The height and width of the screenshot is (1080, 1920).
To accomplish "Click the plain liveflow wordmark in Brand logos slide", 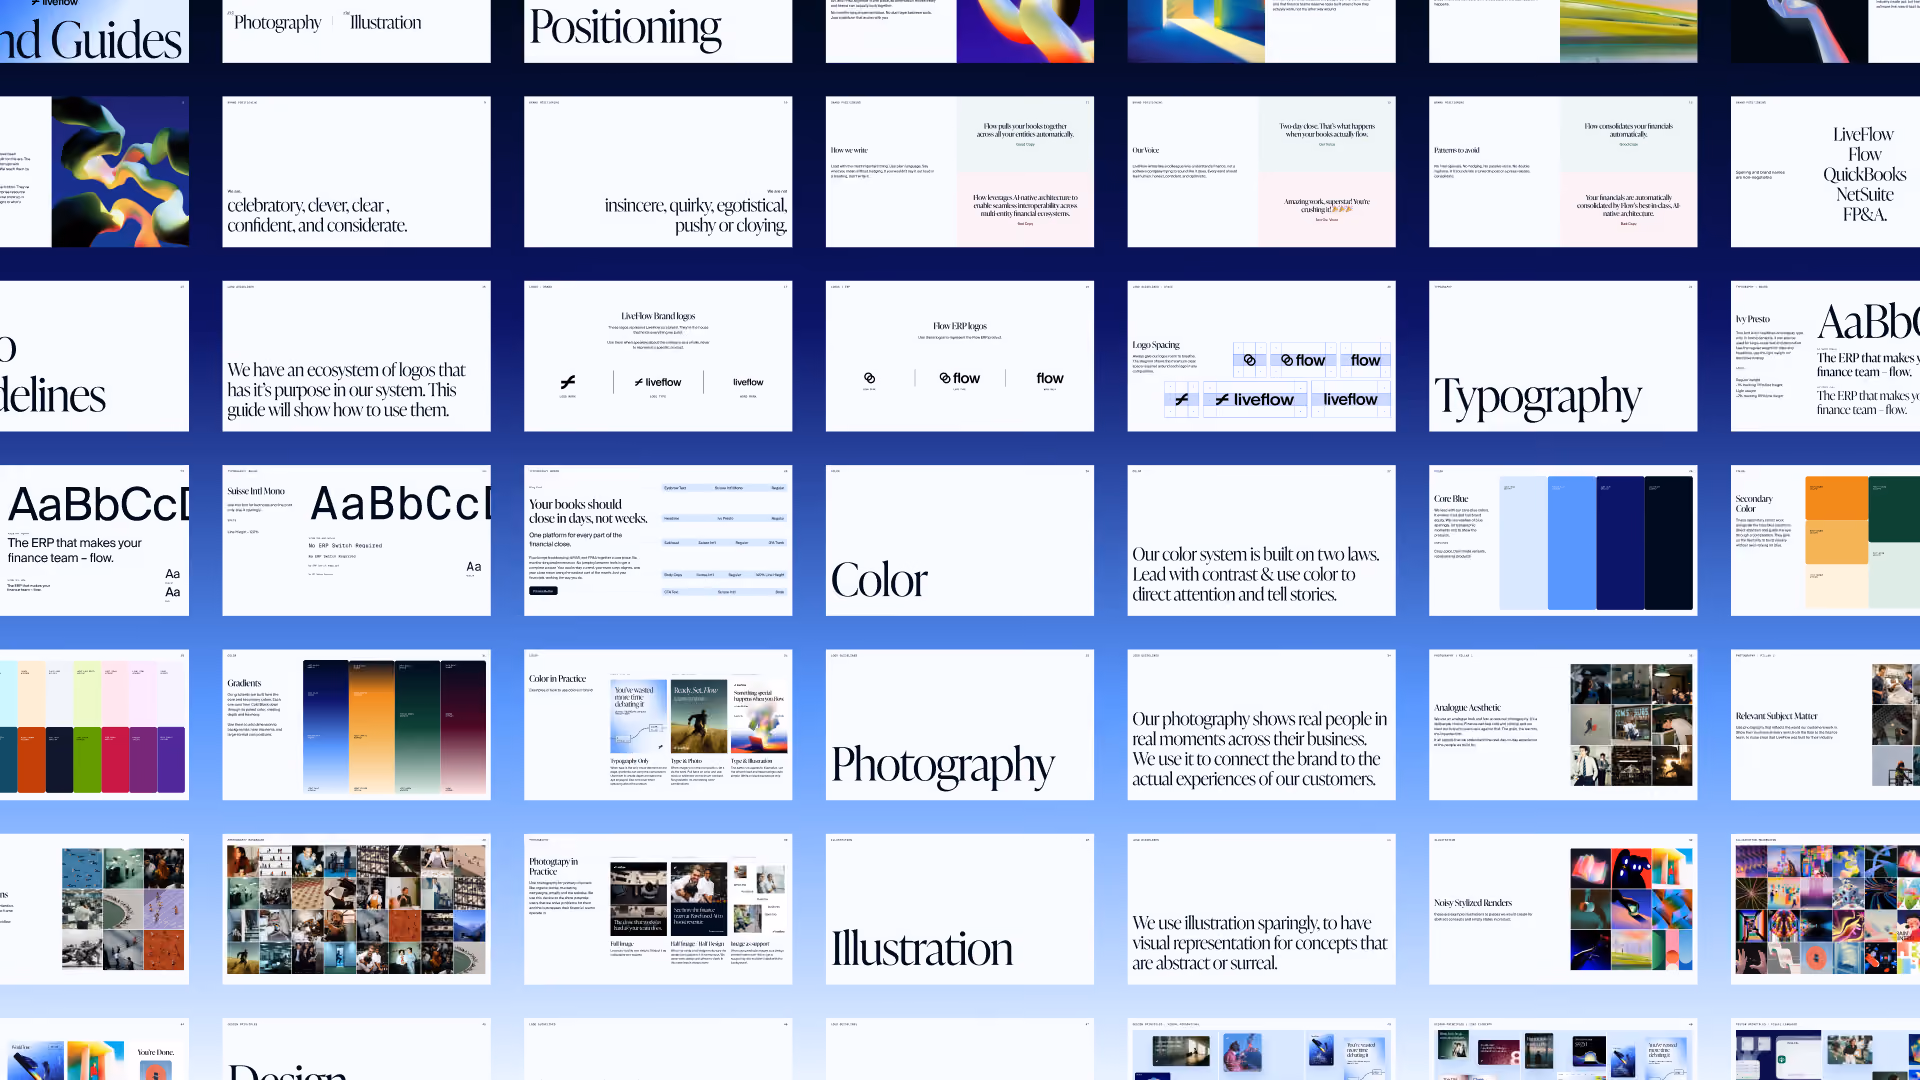I will pos(748,382).
